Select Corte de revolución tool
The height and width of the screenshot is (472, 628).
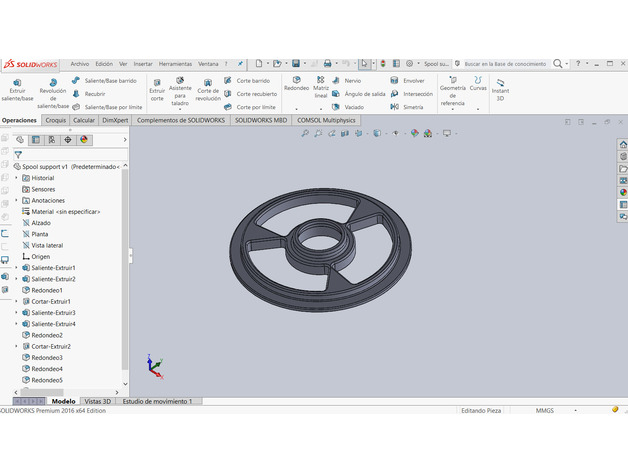208,91
